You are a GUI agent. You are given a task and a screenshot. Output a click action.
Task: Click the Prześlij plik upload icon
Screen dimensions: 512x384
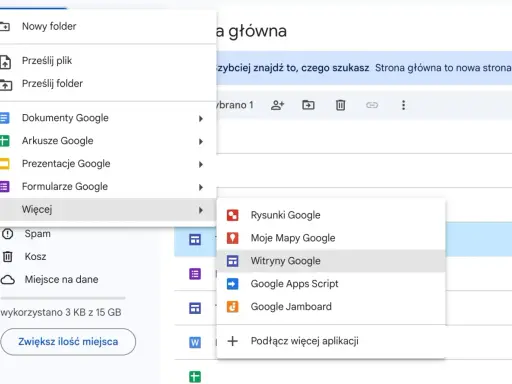pos(5,62)
